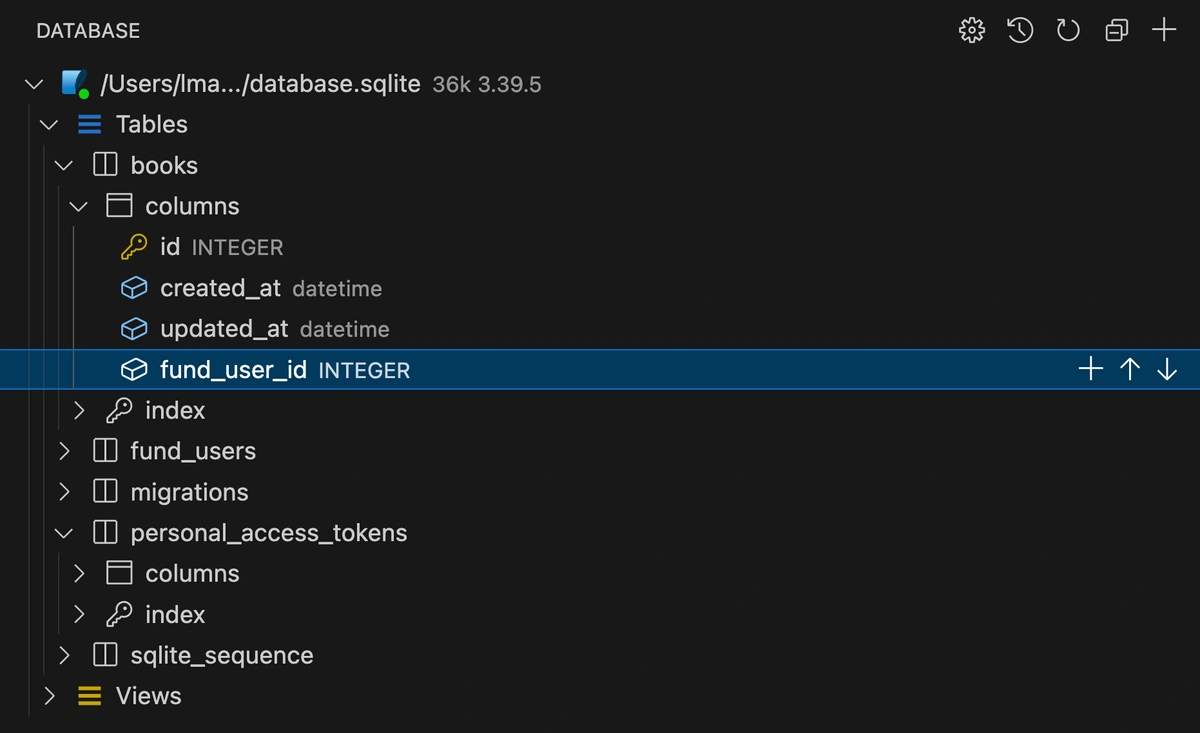Expand the migrations table
This screenshot has height=733, width=1200.
click(64, 492)
